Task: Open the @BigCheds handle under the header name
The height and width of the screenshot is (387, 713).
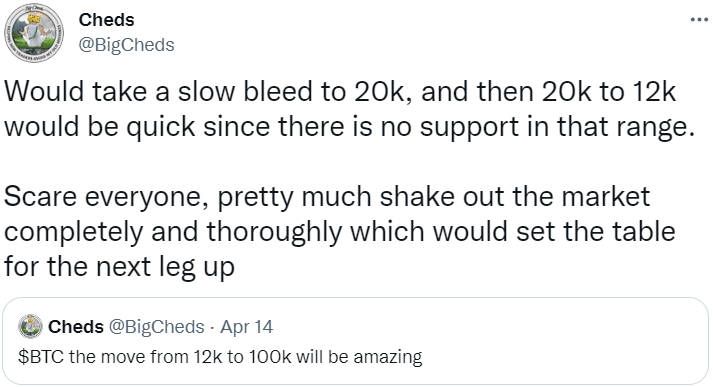Action: click(126, 45)
